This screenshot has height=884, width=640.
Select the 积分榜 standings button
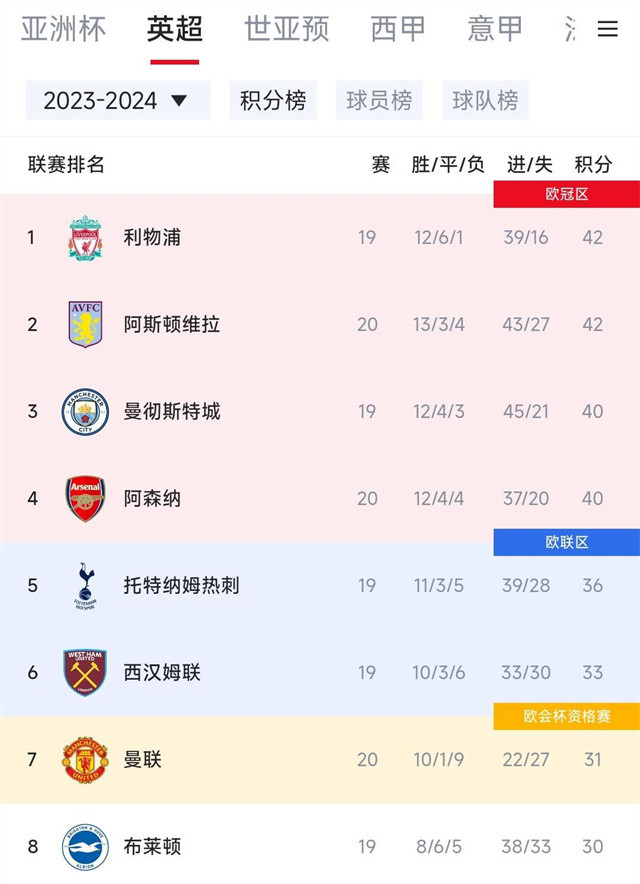tap(273, 101)
